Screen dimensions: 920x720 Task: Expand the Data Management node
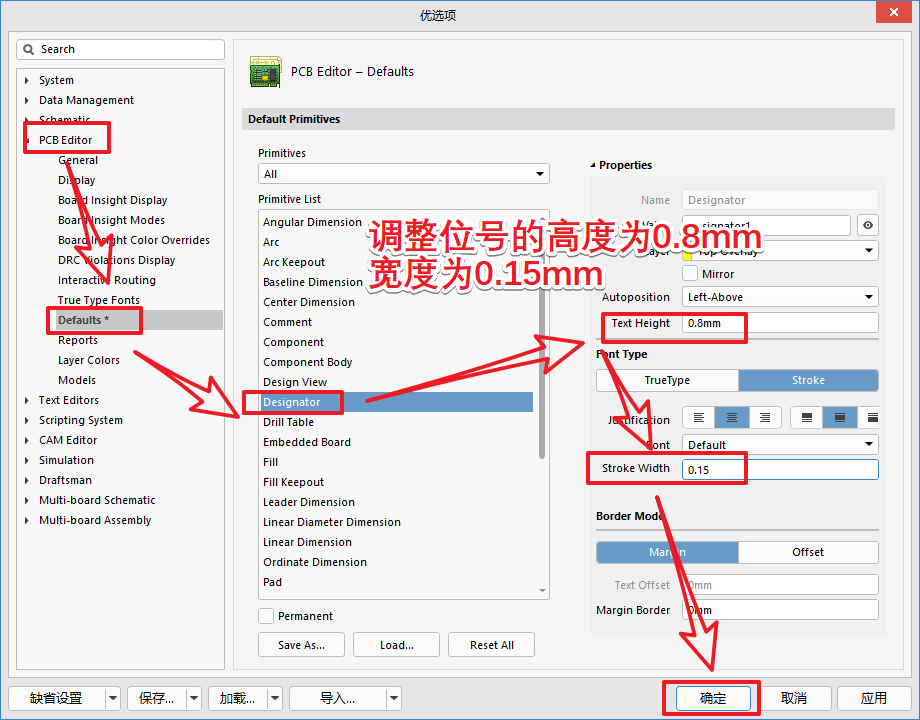[x=27, y=100]
